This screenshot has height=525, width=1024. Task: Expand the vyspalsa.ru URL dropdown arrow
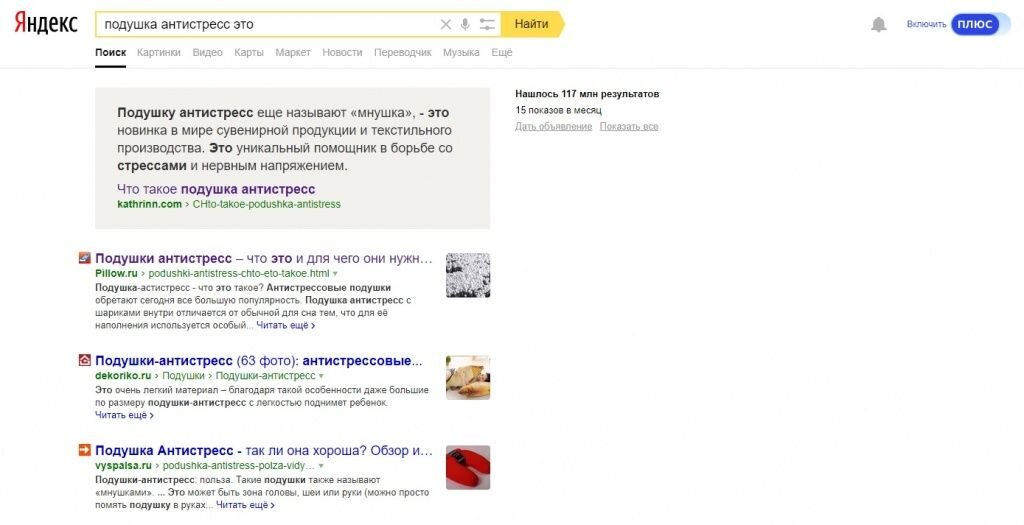click(x=321, y=466)
